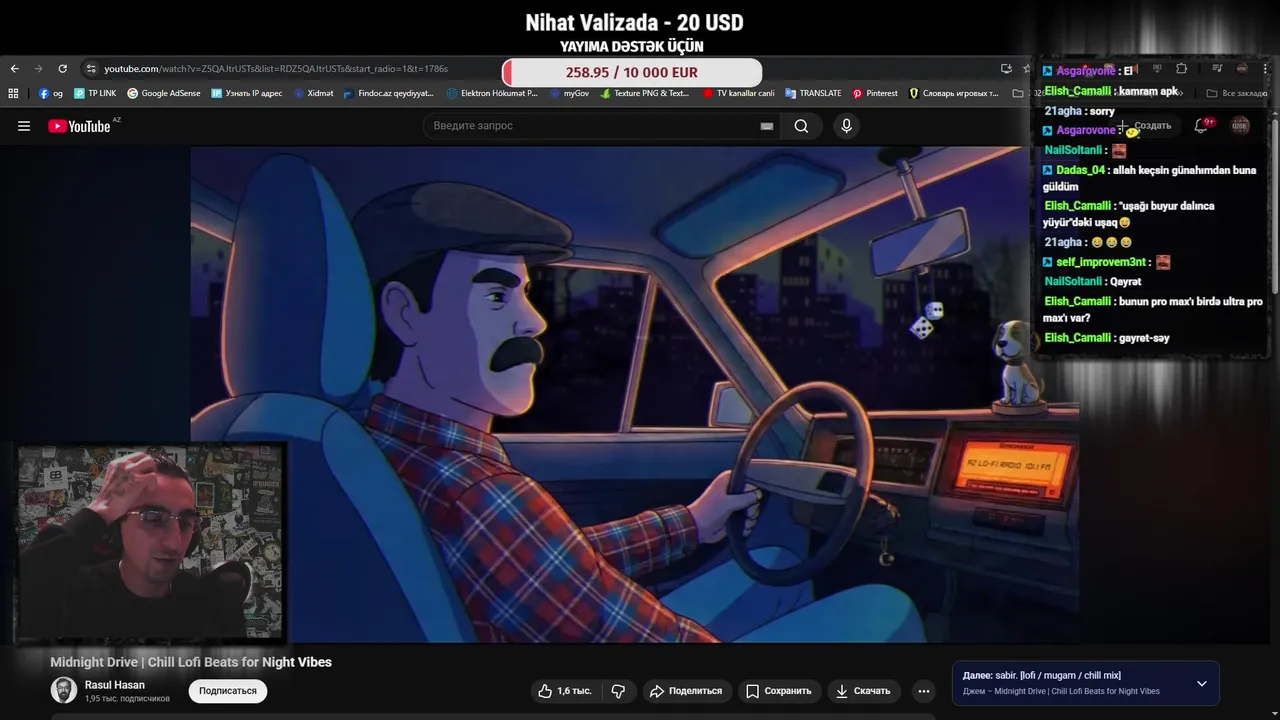Click the 'Nihat Valizada - 20 USD' donation alert
The height and width of the screenshot is (720, 1280).
[634, 22]
